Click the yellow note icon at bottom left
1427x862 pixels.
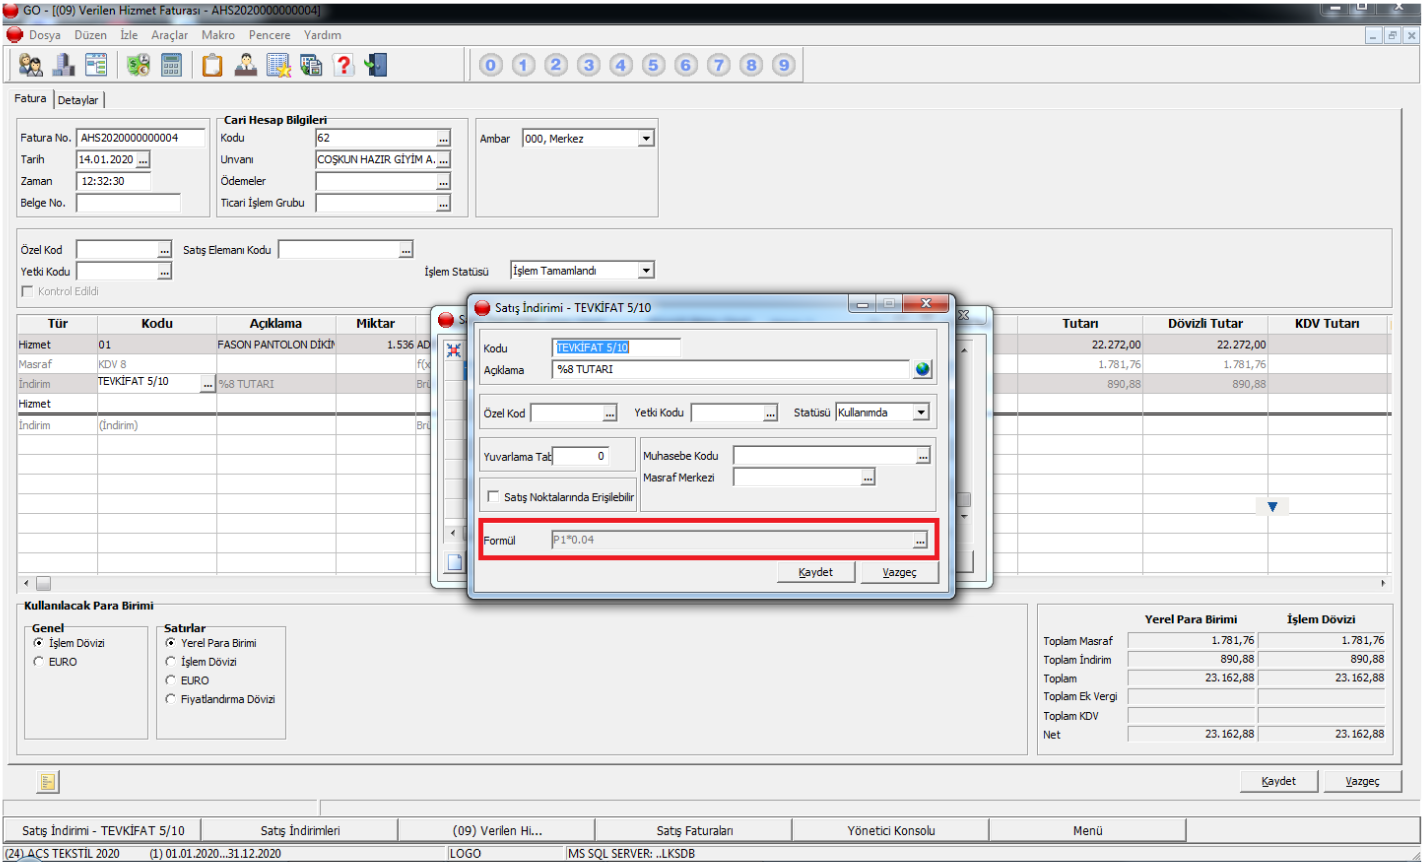tap(48, 782)
